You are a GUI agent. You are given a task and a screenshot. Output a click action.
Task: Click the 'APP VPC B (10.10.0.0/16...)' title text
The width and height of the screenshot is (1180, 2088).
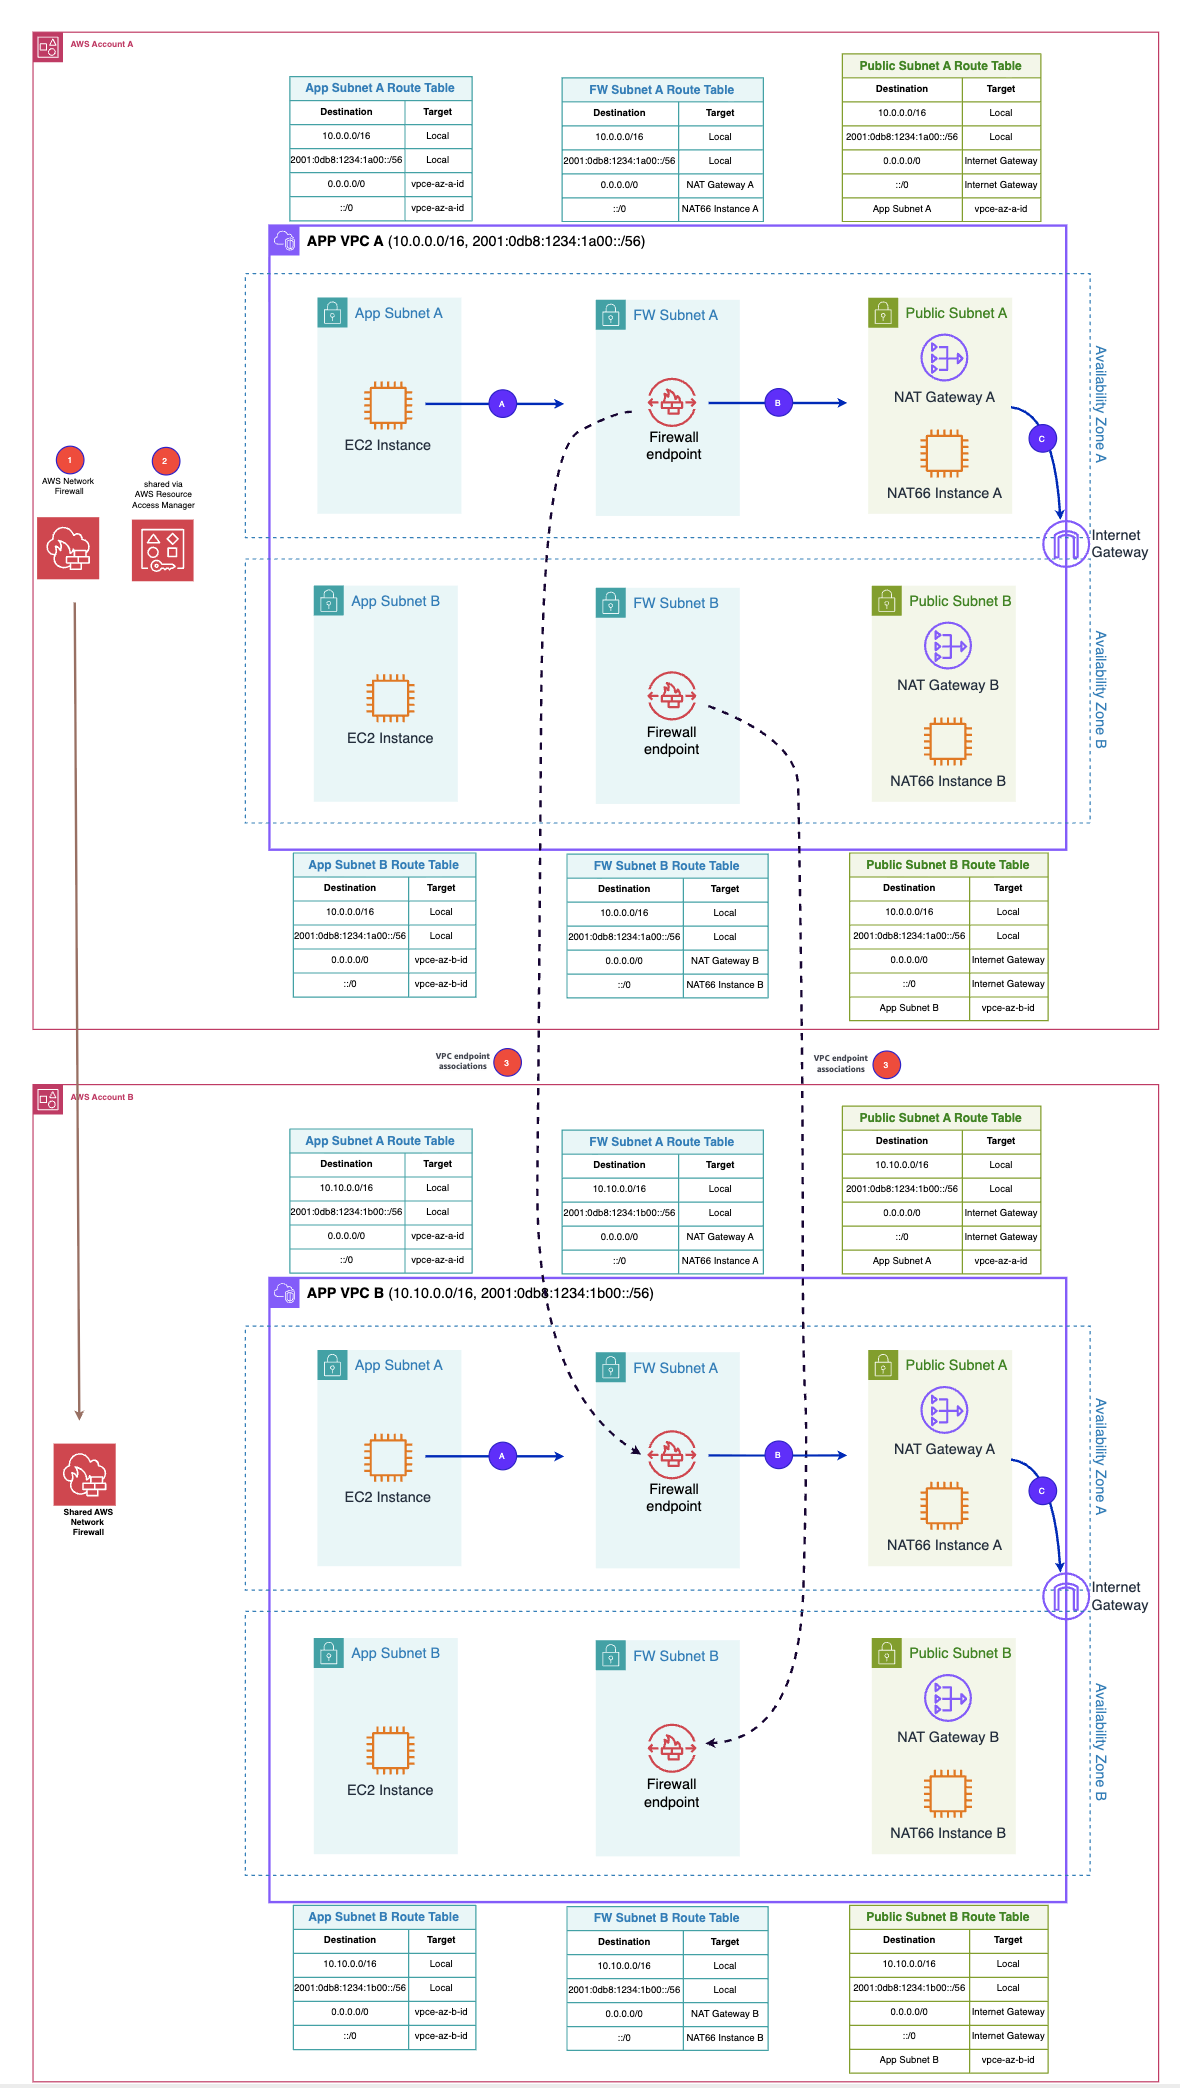click(480, 1293)
